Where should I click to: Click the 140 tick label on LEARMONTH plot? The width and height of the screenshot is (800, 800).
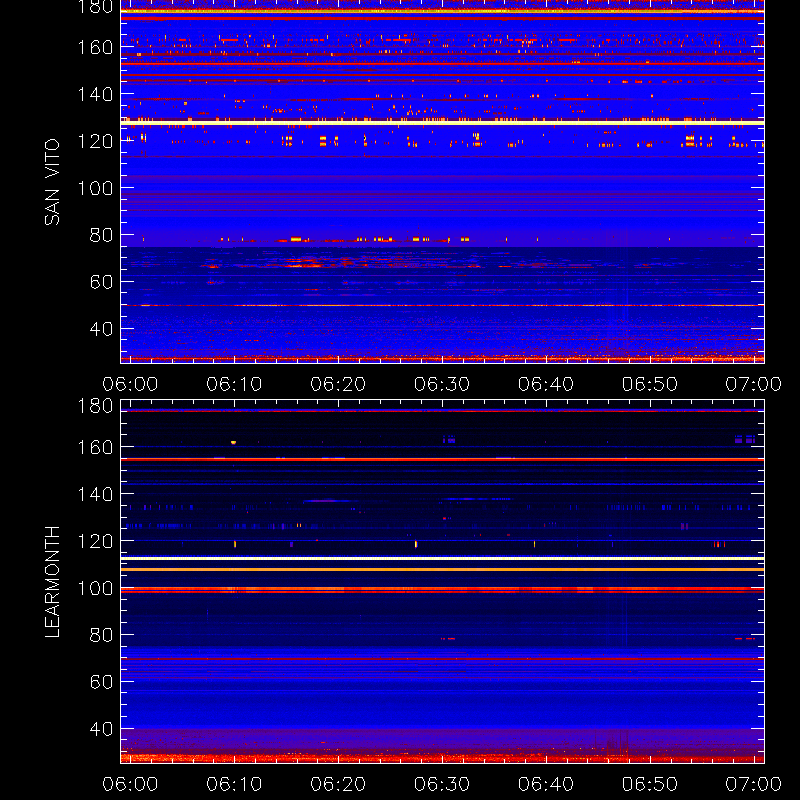pyautogui.click(x=95, y=494)
